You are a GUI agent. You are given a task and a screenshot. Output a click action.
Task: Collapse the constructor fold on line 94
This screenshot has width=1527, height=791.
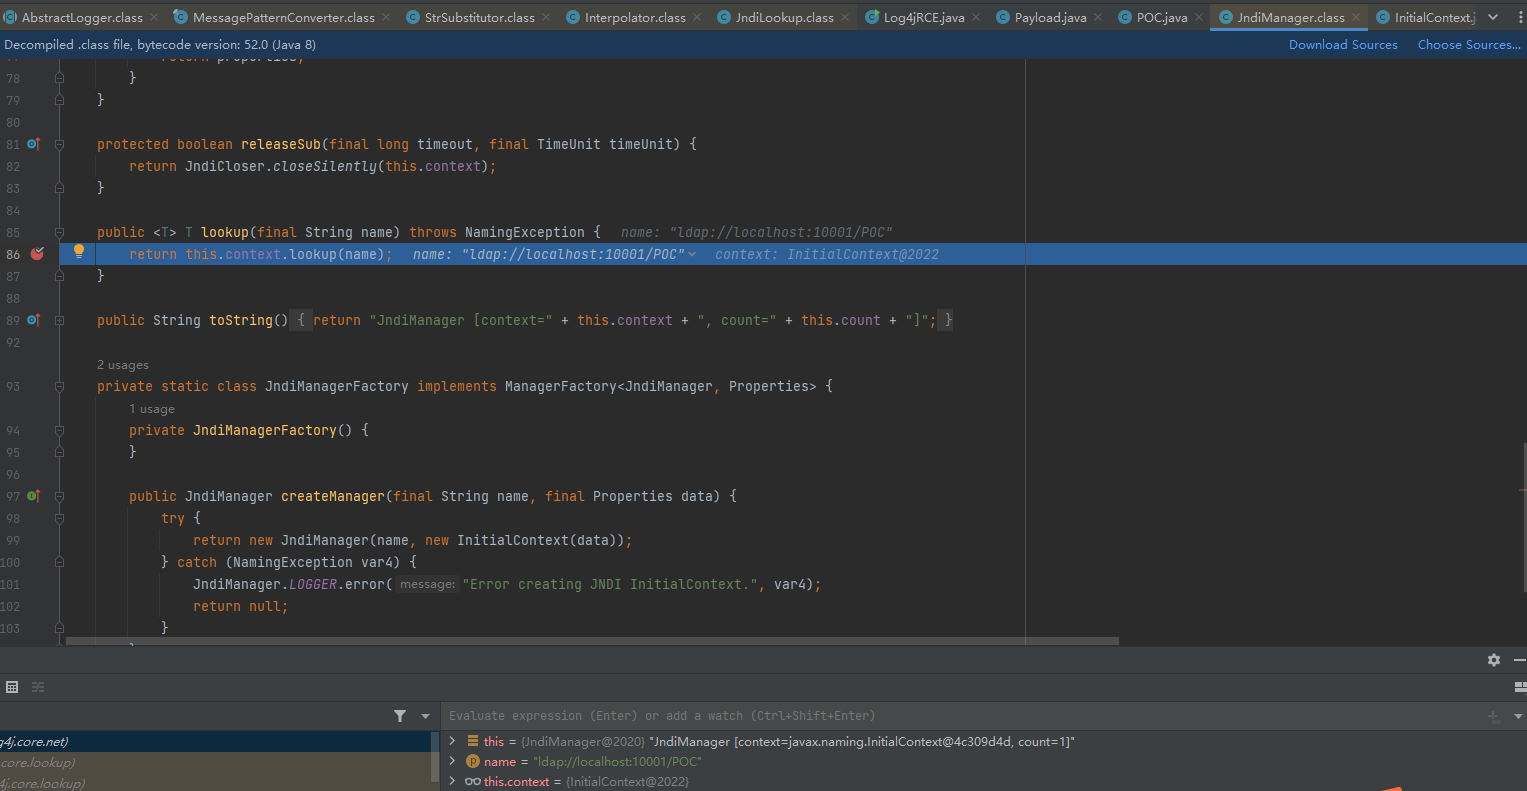pos(59,430)
